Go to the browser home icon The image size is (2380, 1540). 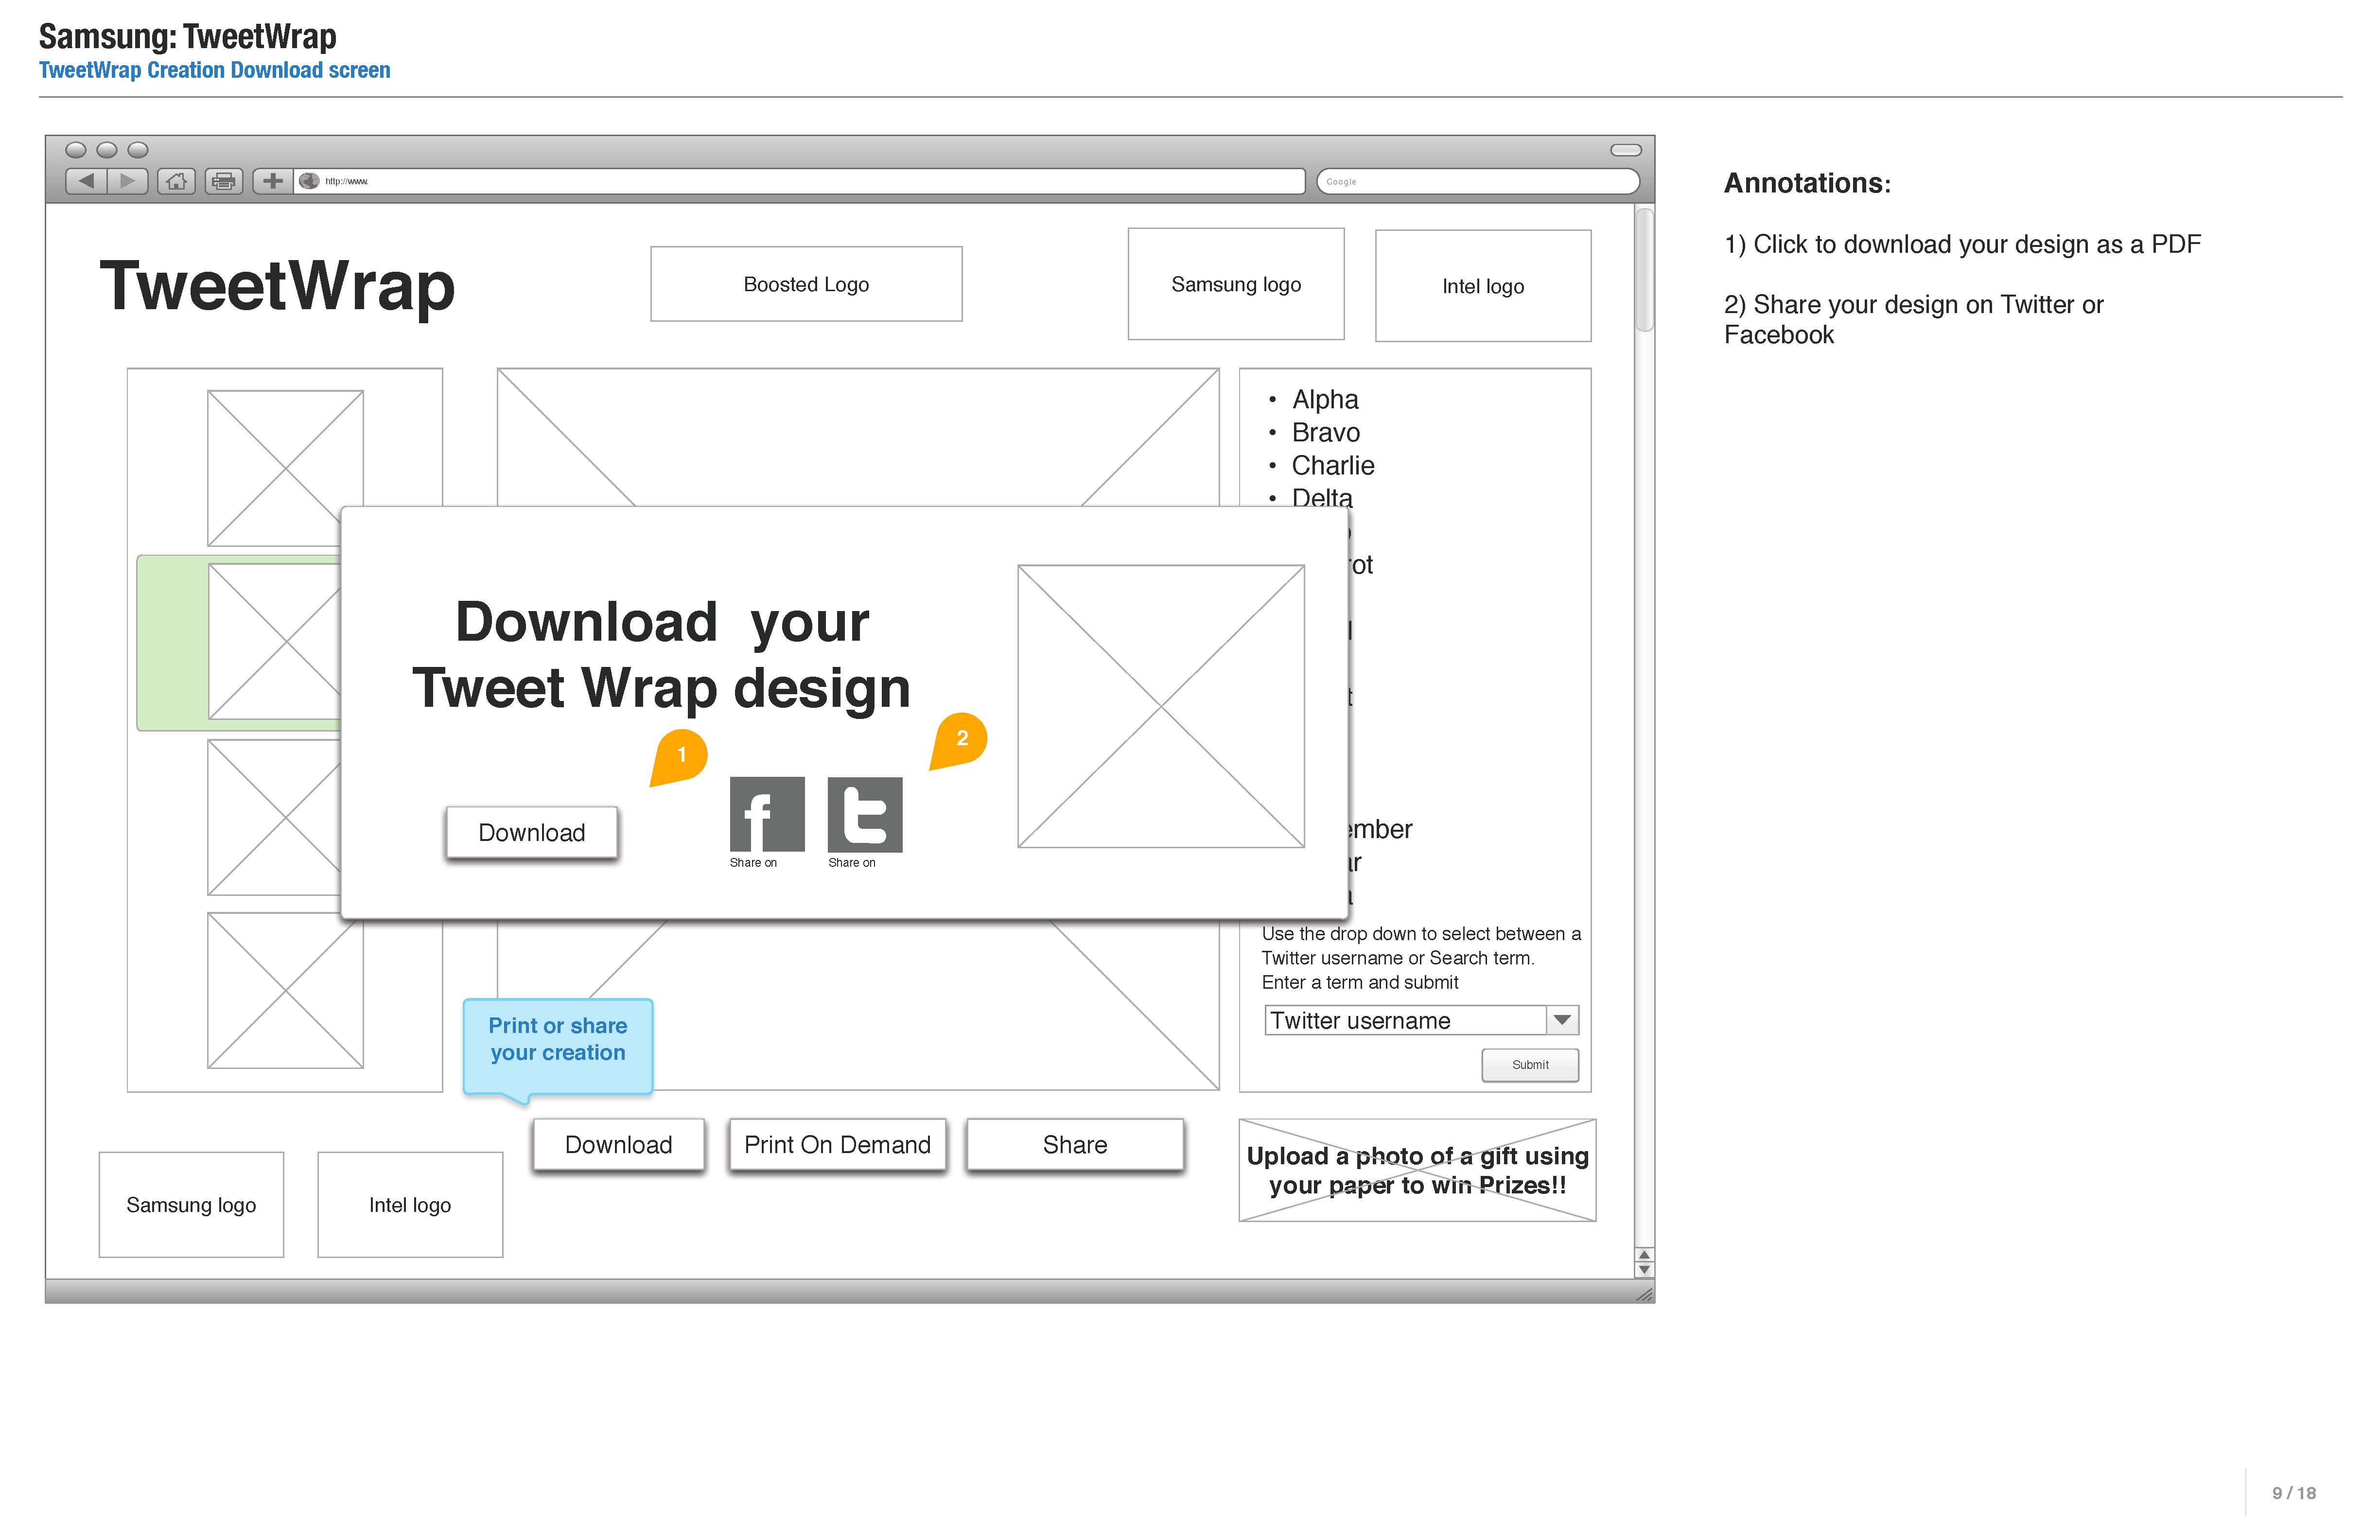click(x=177, y=181)
